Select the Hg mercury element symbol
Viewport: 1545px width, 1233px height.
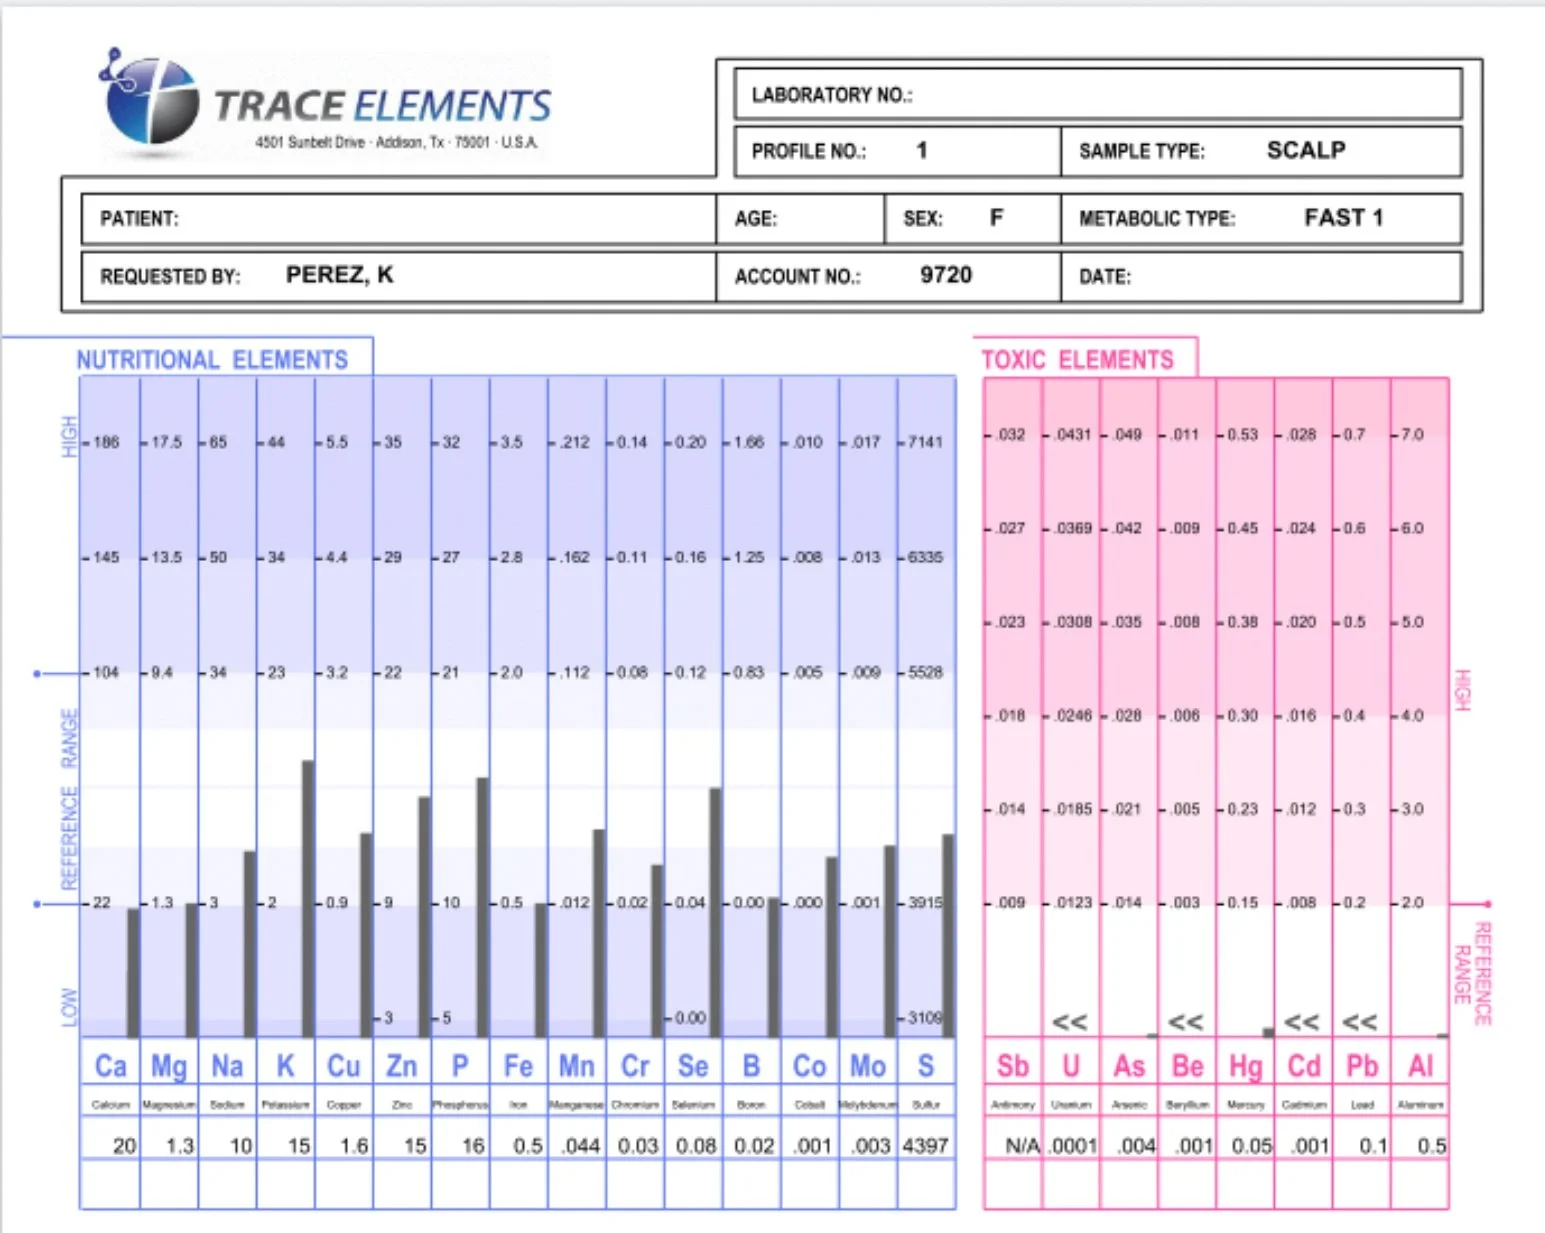[1245, 1066]
